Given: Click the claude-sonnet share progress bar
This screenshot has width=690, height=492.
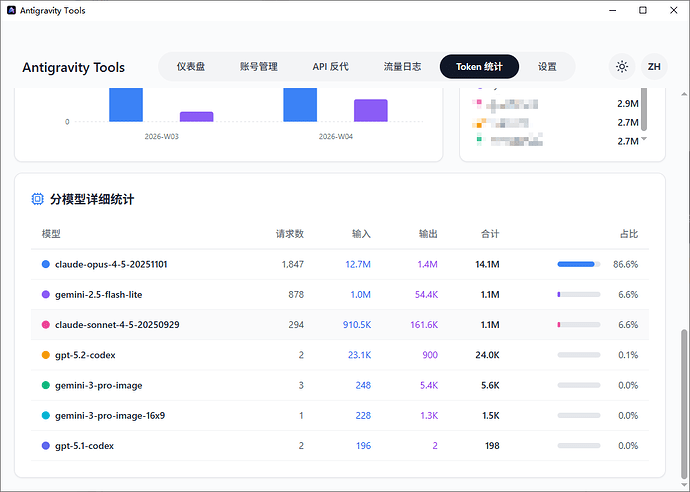Looking at the screenshot, I should coord(579,325).
